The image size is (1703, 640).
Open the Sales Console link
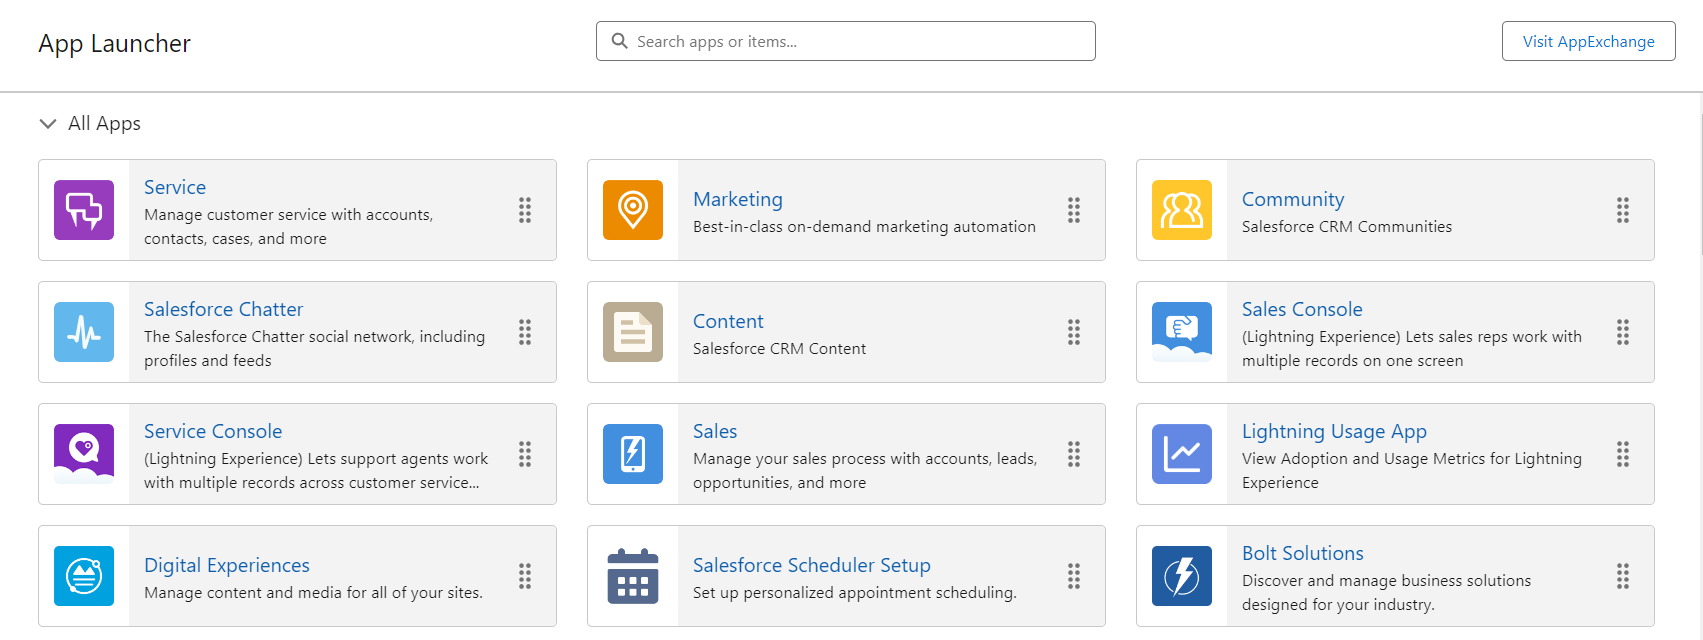(1302, 309)
